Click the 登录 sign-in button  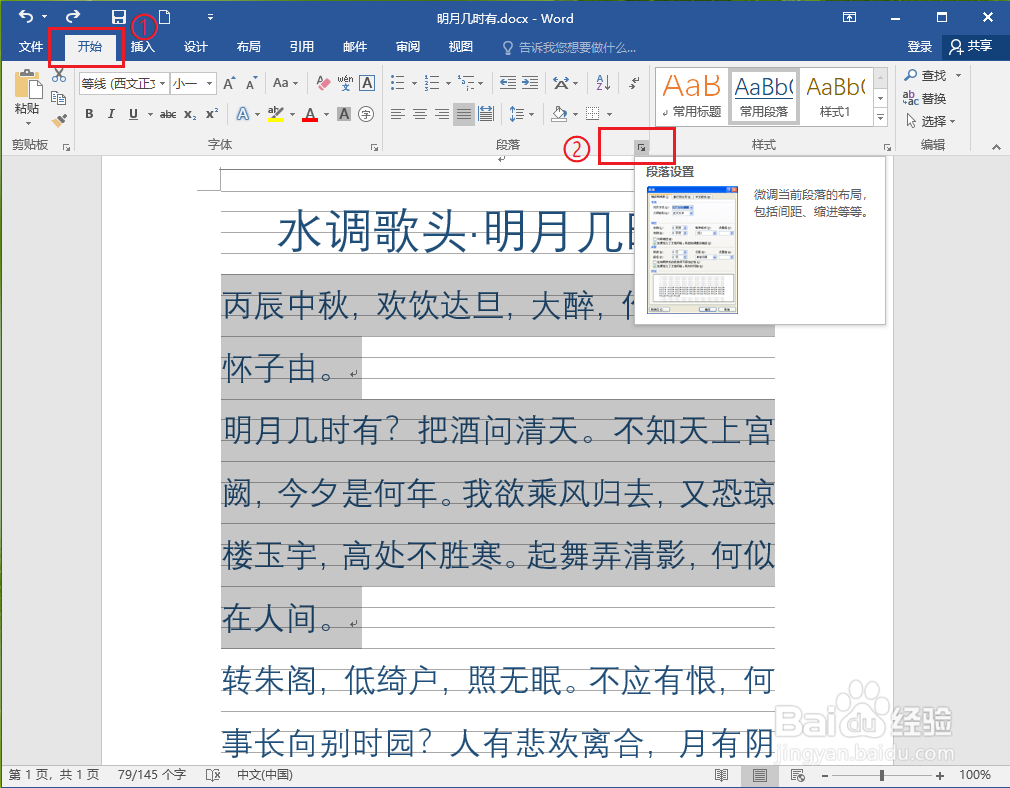tap(920, 46)
